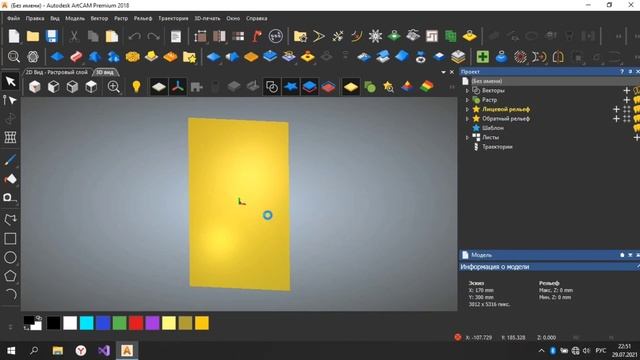
Task: Open the view tabs dropdown arrow
Action: click(443, 72)
